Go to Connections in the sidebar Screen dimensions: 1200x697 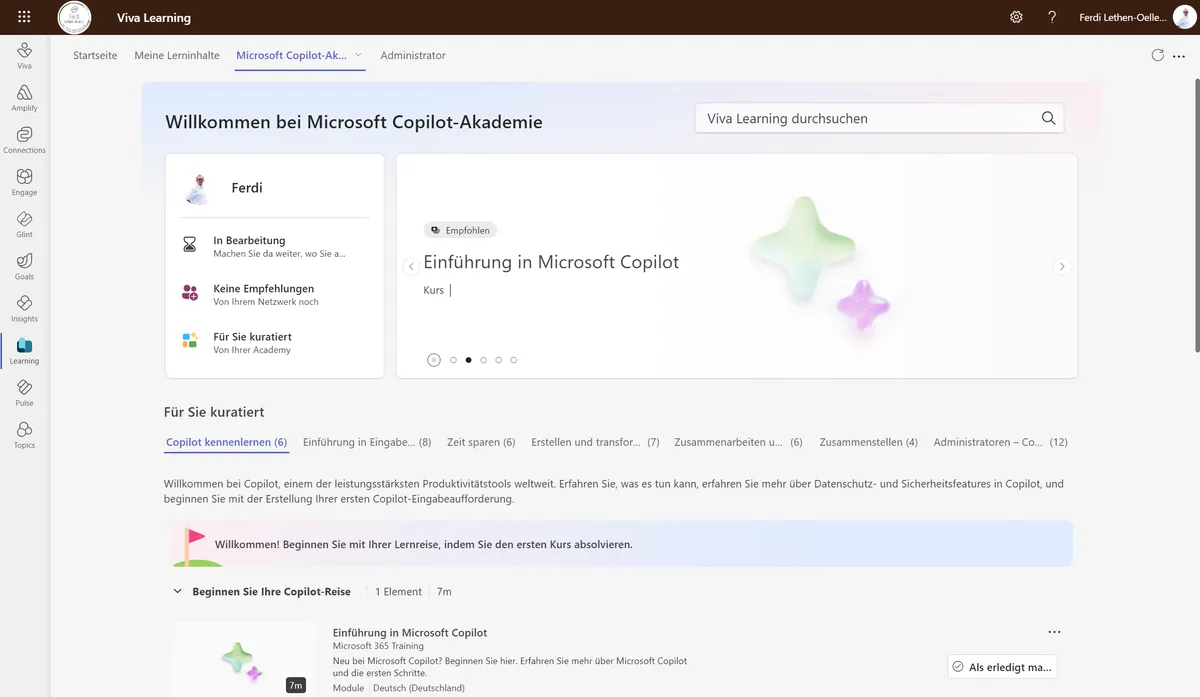(x=24, y=139)
